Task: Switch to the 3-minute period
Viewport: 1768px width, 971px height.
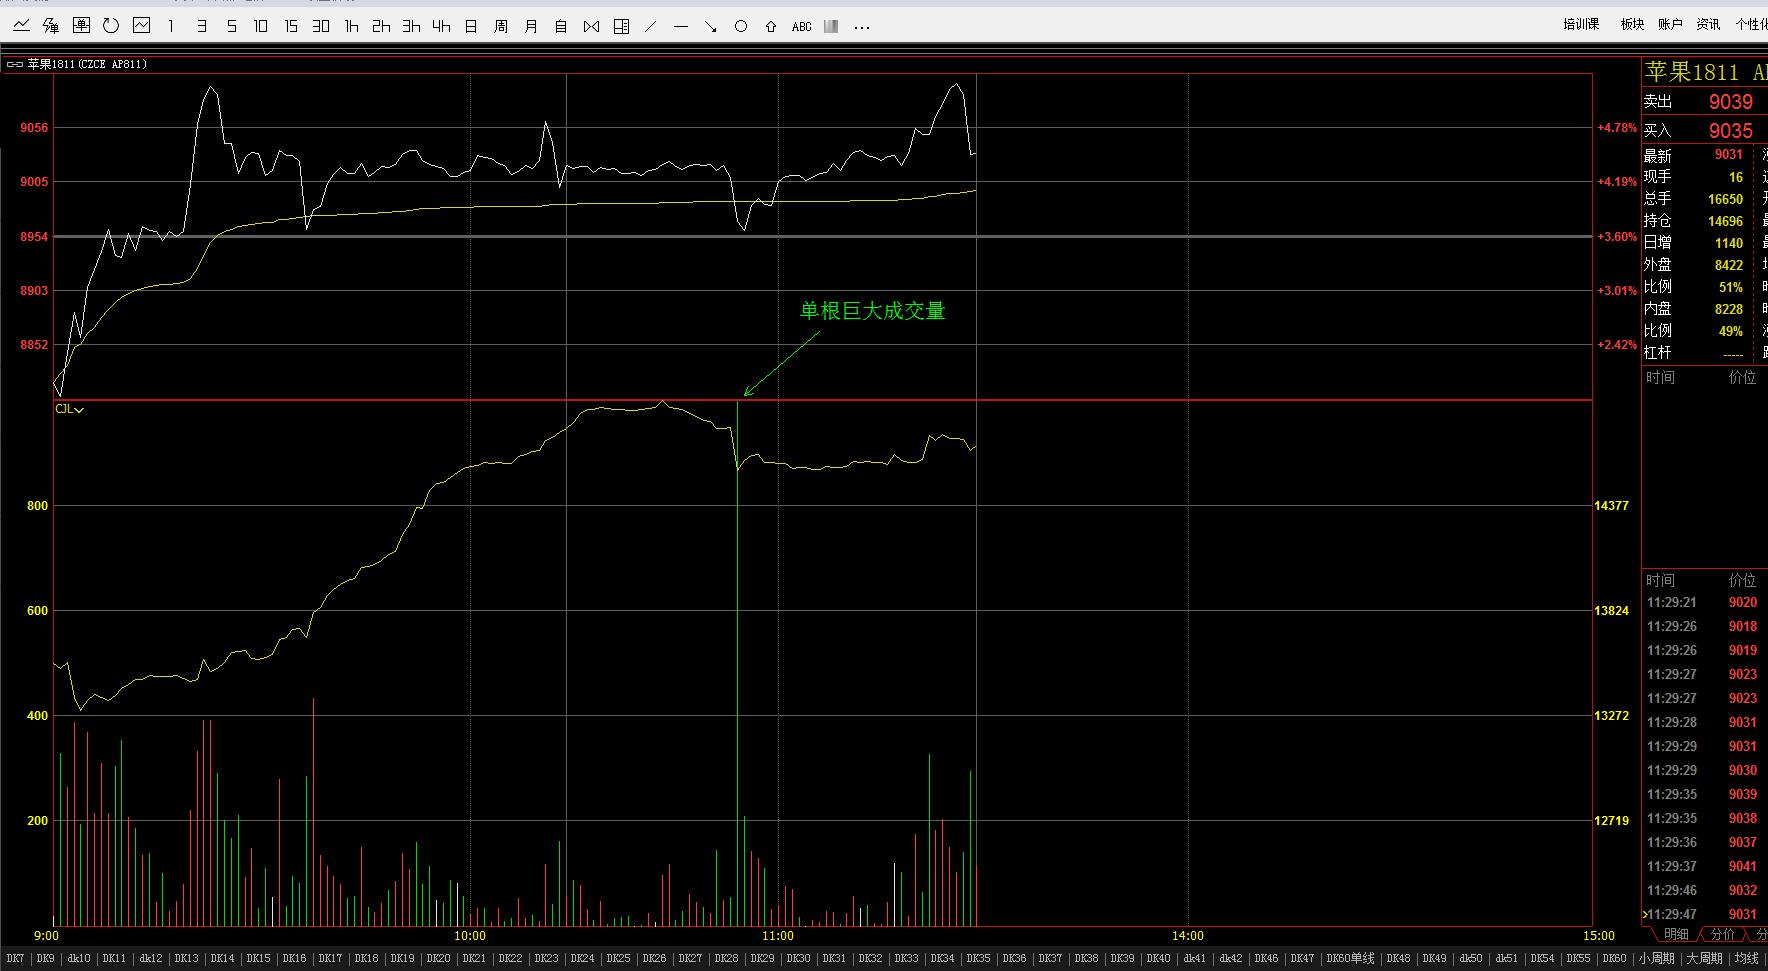Action: click(201, 26)
